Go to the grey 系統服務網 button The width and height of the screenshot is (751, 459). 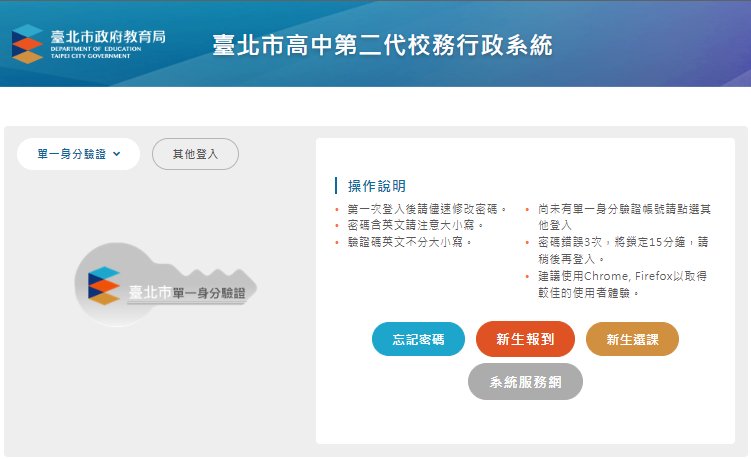point(525,381)
